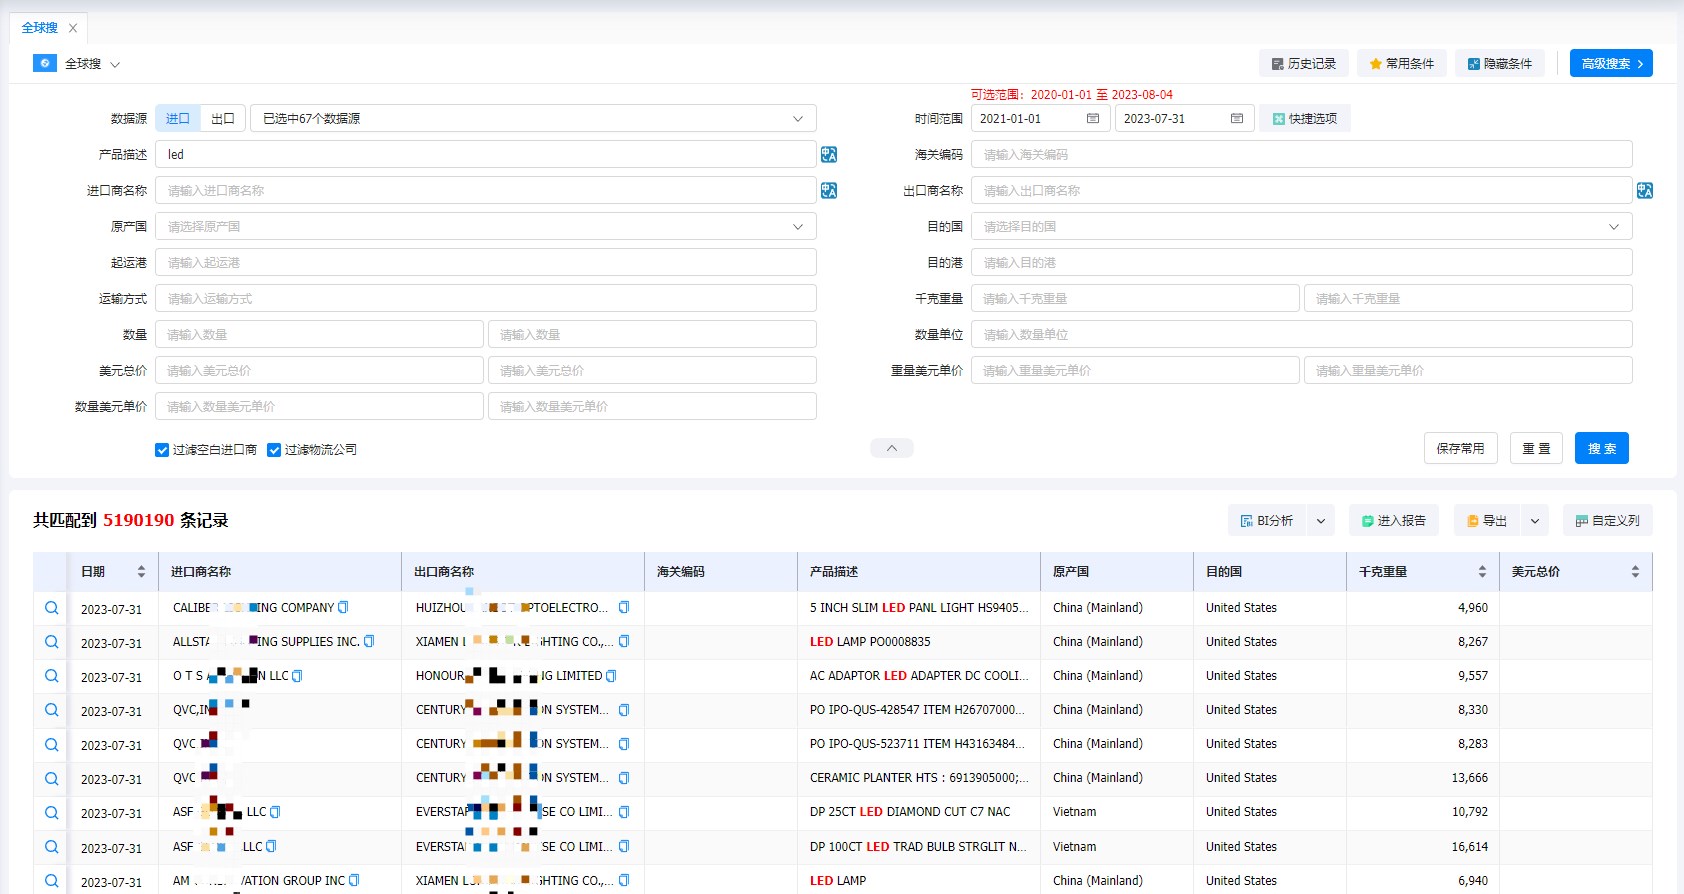The image size is (1684, 894).
Task: Click the blue 搜索 button
Action: tap(1602, 448)
